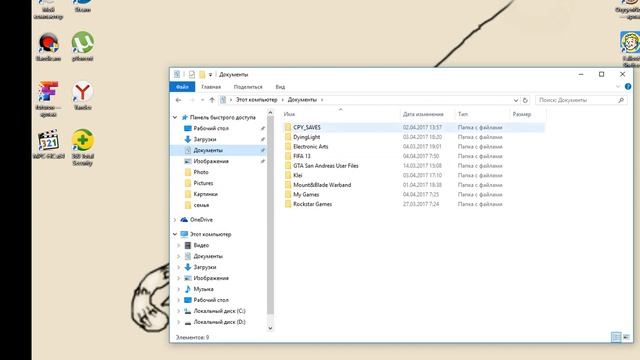Open Explorer help with the blue question mark
The width and height of the screenshot is (640, 360).
pos(628,87)
